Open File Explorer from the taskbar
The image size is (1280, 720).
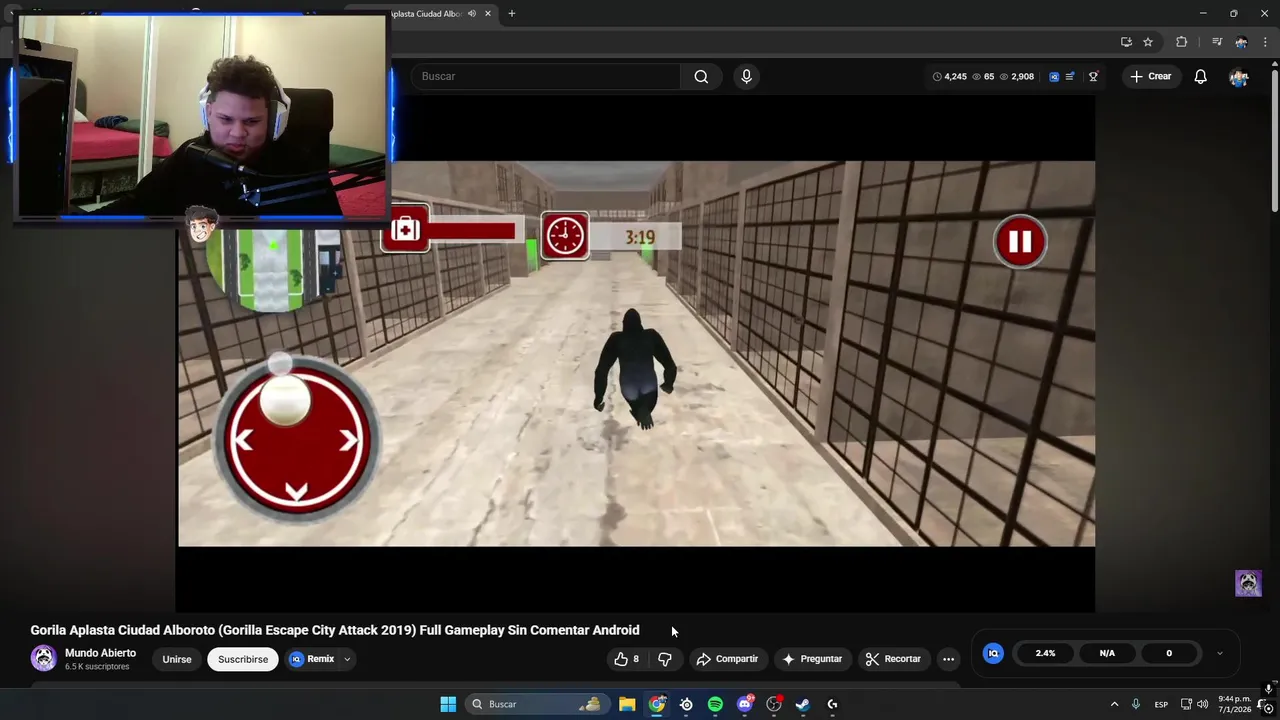627,704
